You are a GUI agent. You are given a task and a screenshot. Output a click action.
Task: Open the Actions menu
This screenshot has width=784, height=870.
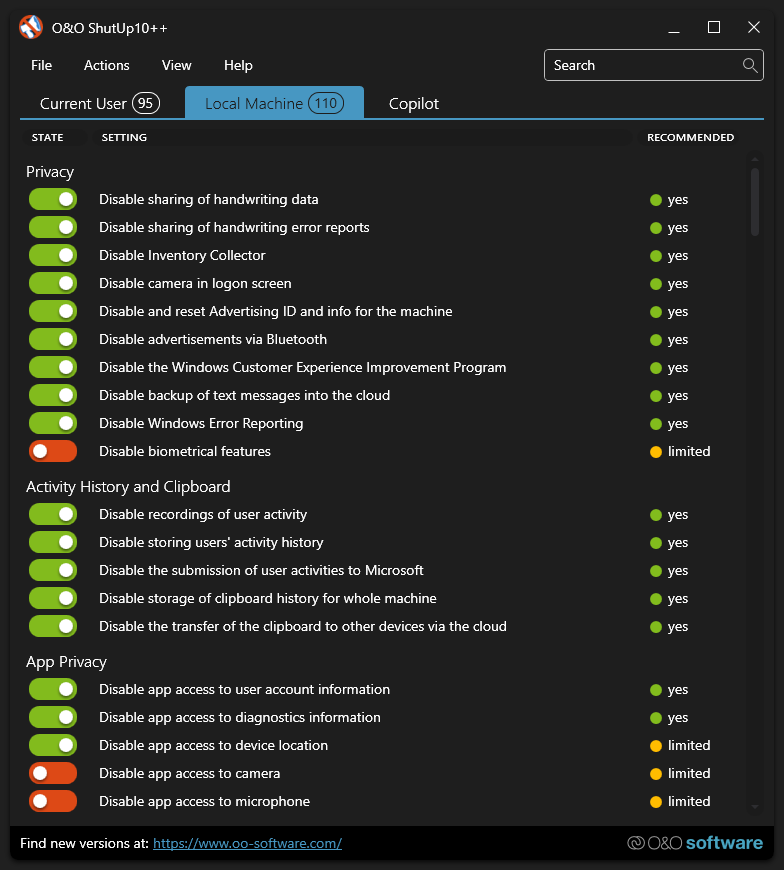pos(106,66)
